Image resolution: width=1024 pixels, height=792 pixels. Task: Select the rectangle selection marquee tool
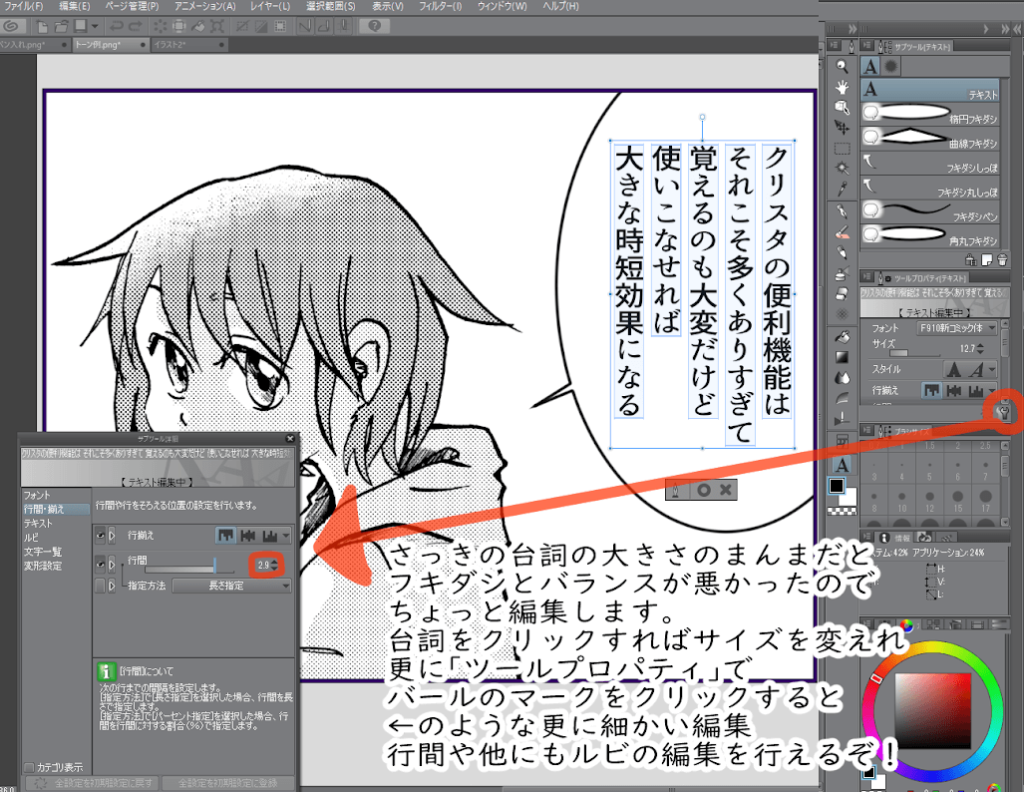tap(842, 148)
